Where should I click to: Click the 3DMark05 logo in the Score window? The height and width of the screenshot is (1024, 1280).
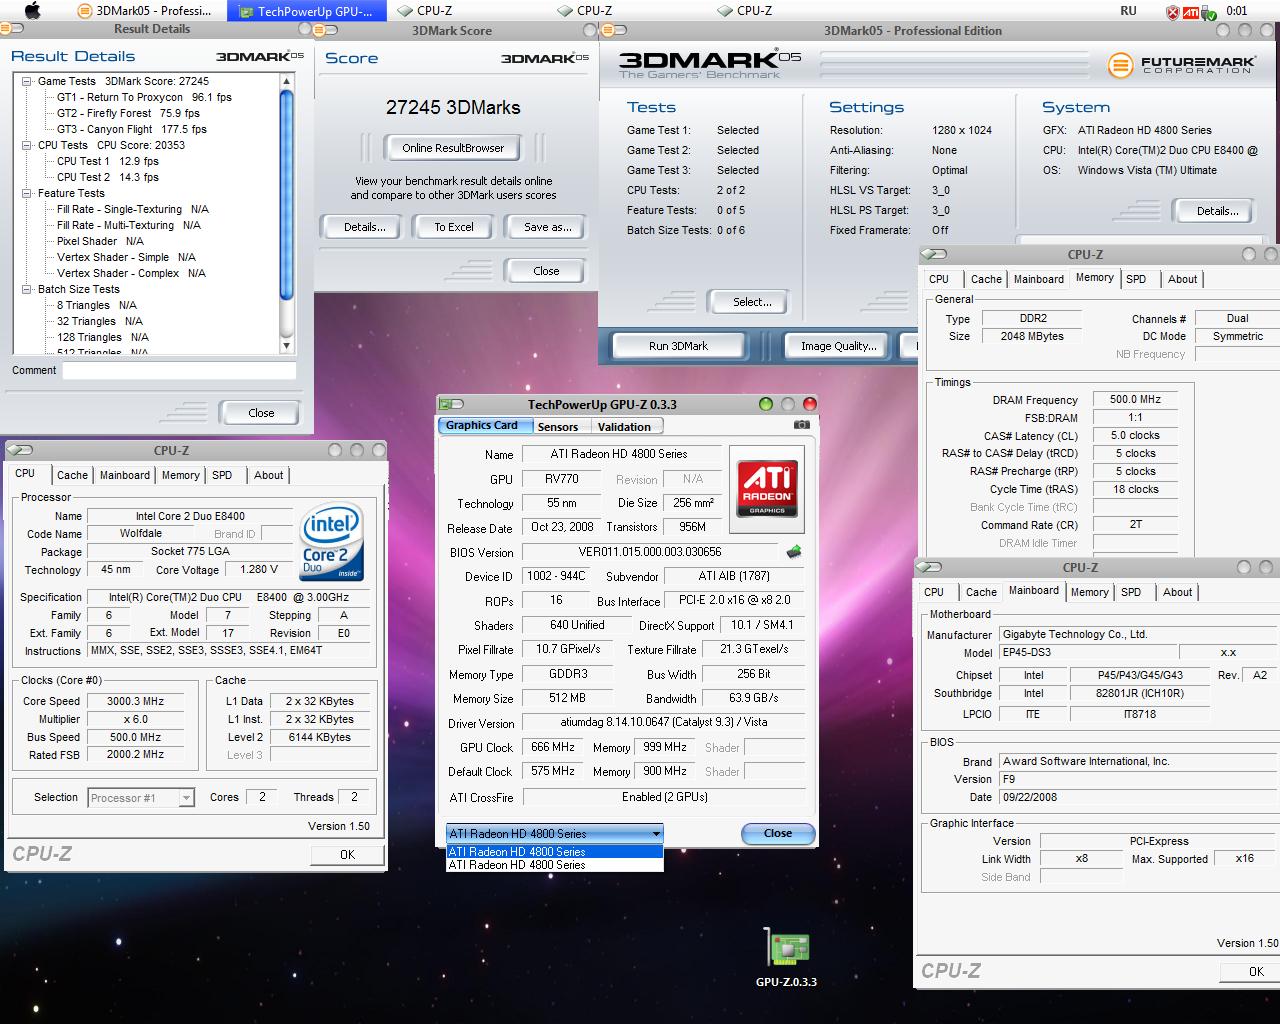pyautogui.click(x=545, y=58)
